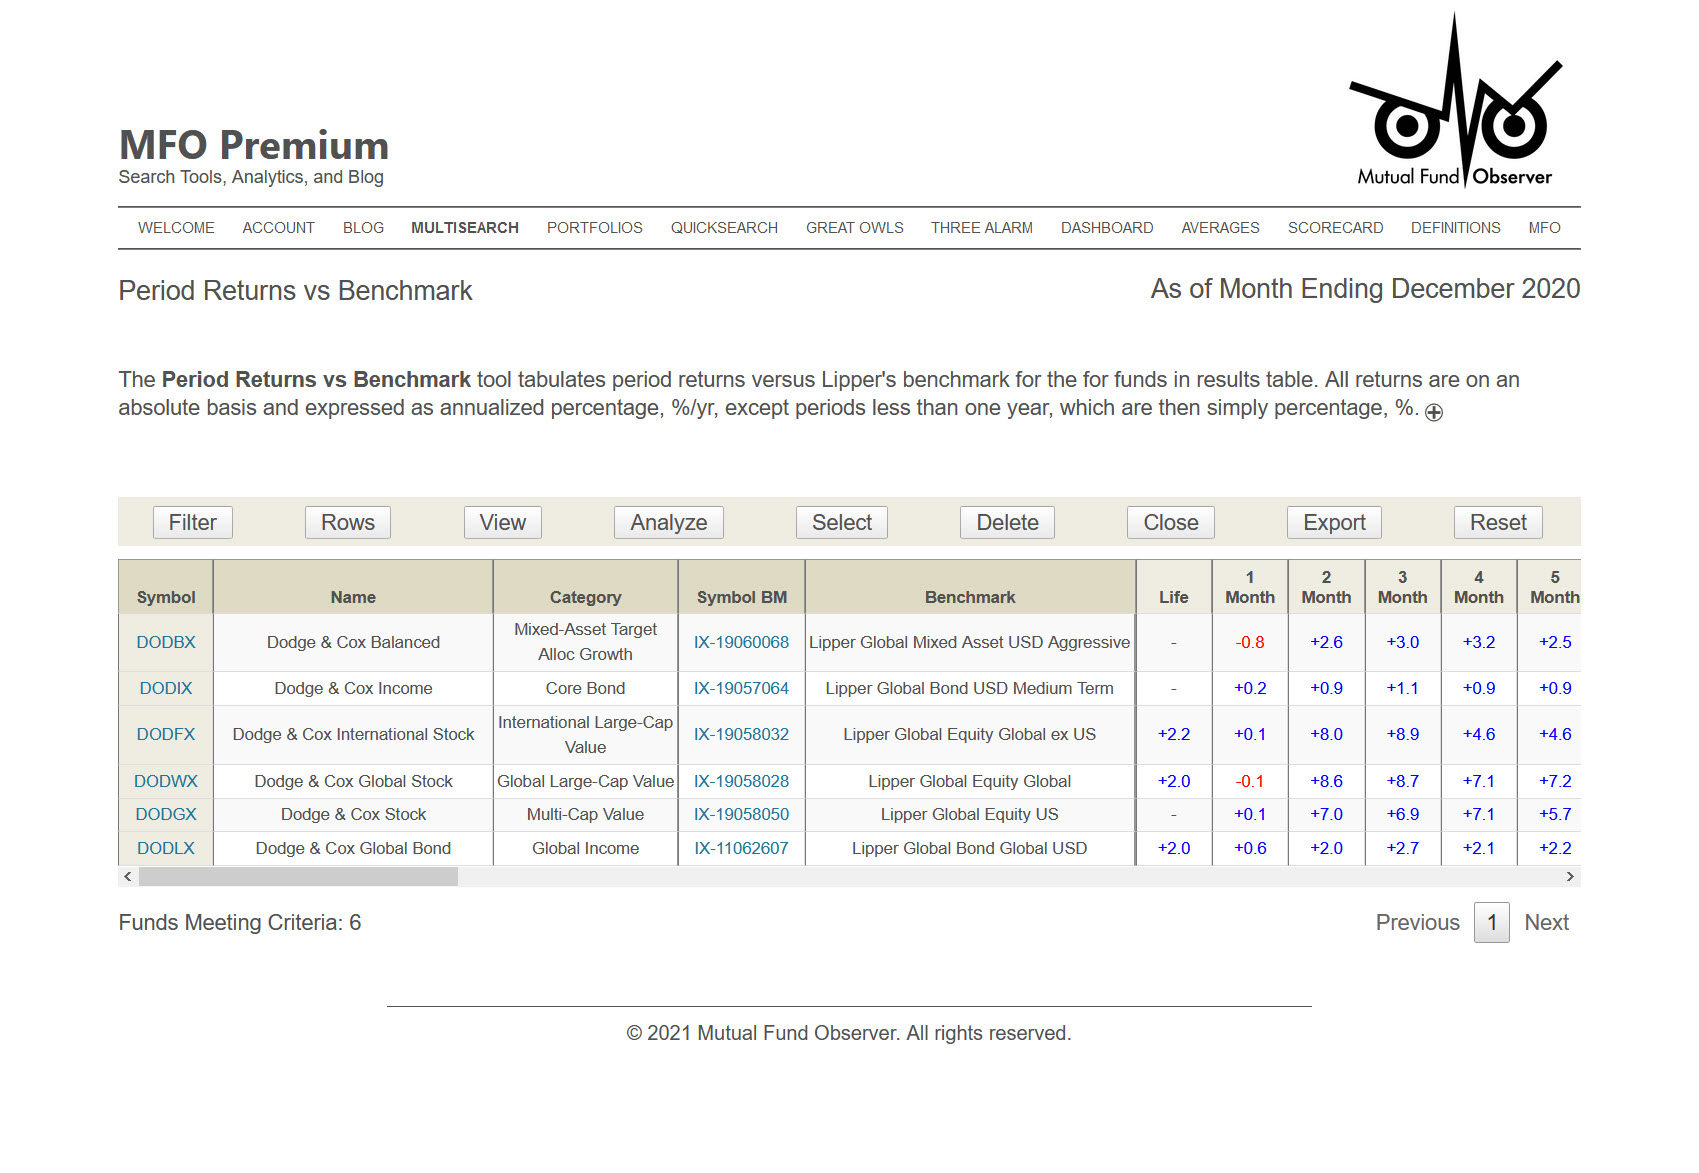Click the Filter button

(193, 523)
